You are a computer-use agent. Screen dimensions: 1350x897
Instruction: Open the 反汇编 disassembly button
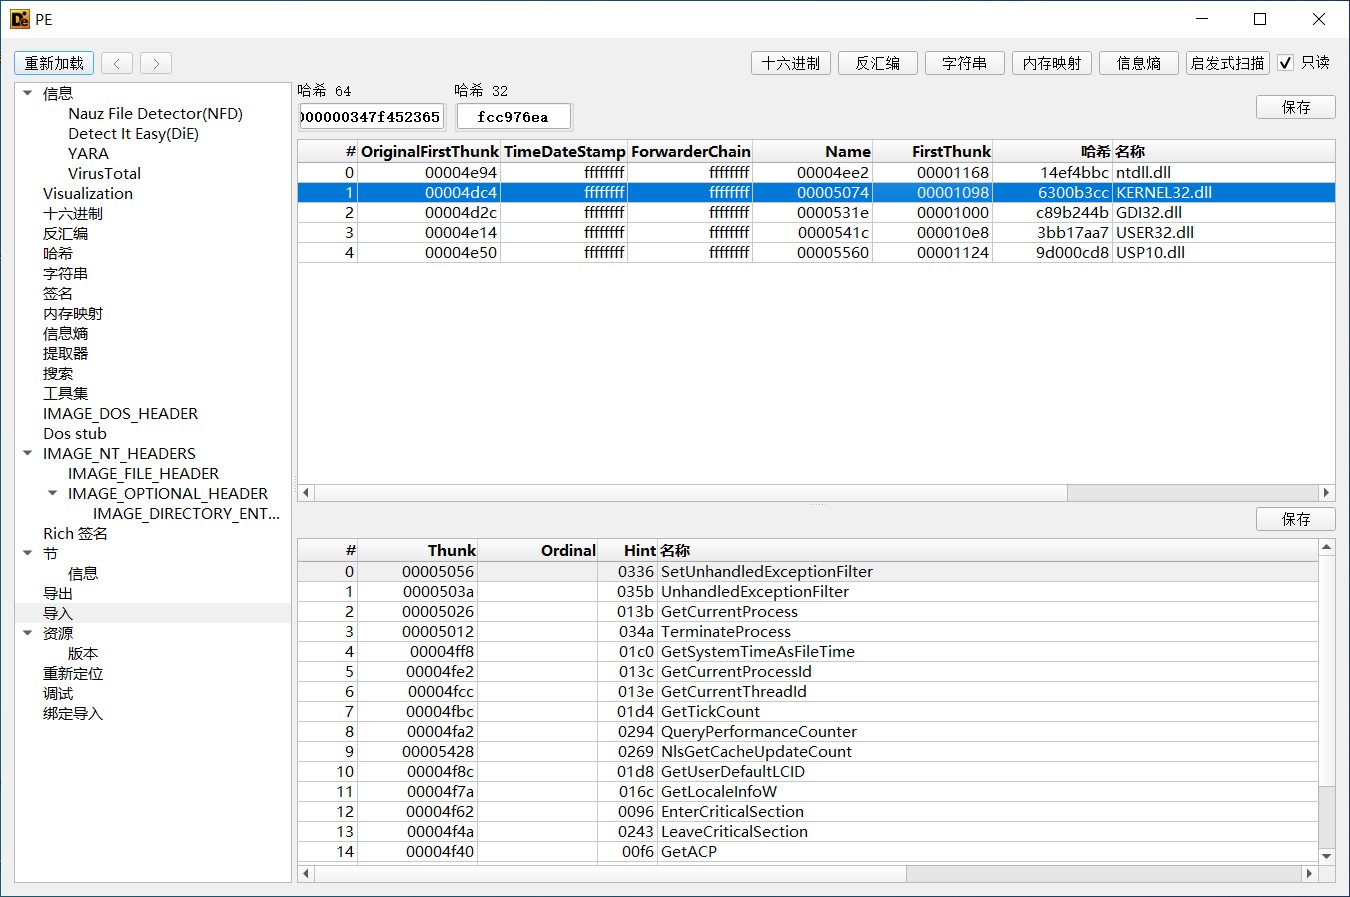[x=878, y=63]
